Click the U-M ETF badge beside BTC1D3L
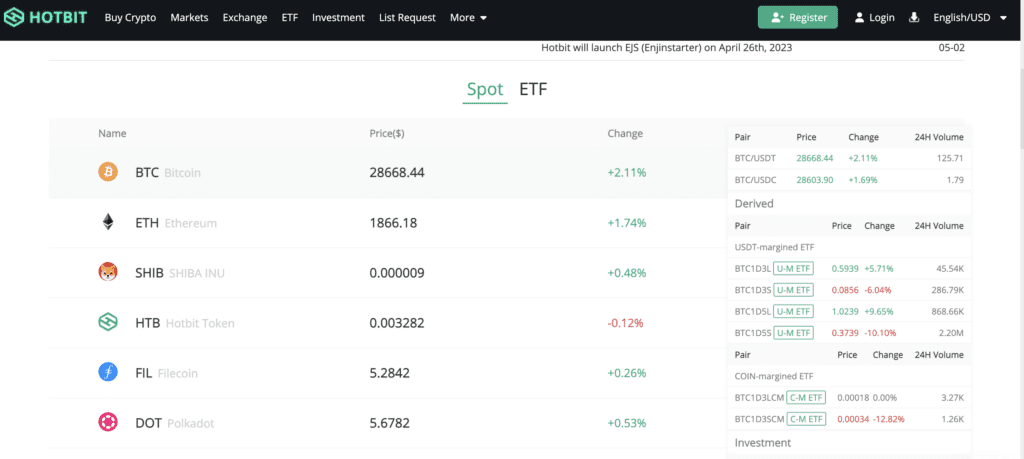 coord(793,268)
